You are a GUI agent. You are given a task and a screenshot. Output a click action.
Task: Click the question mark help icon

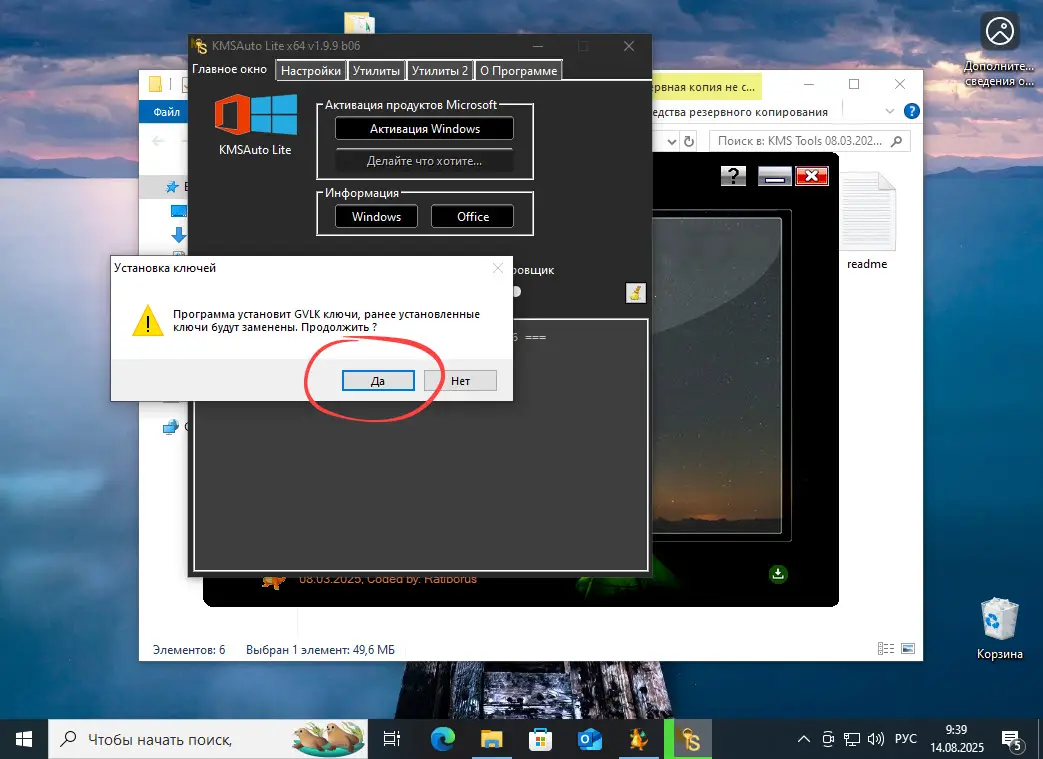pos(733,177)
